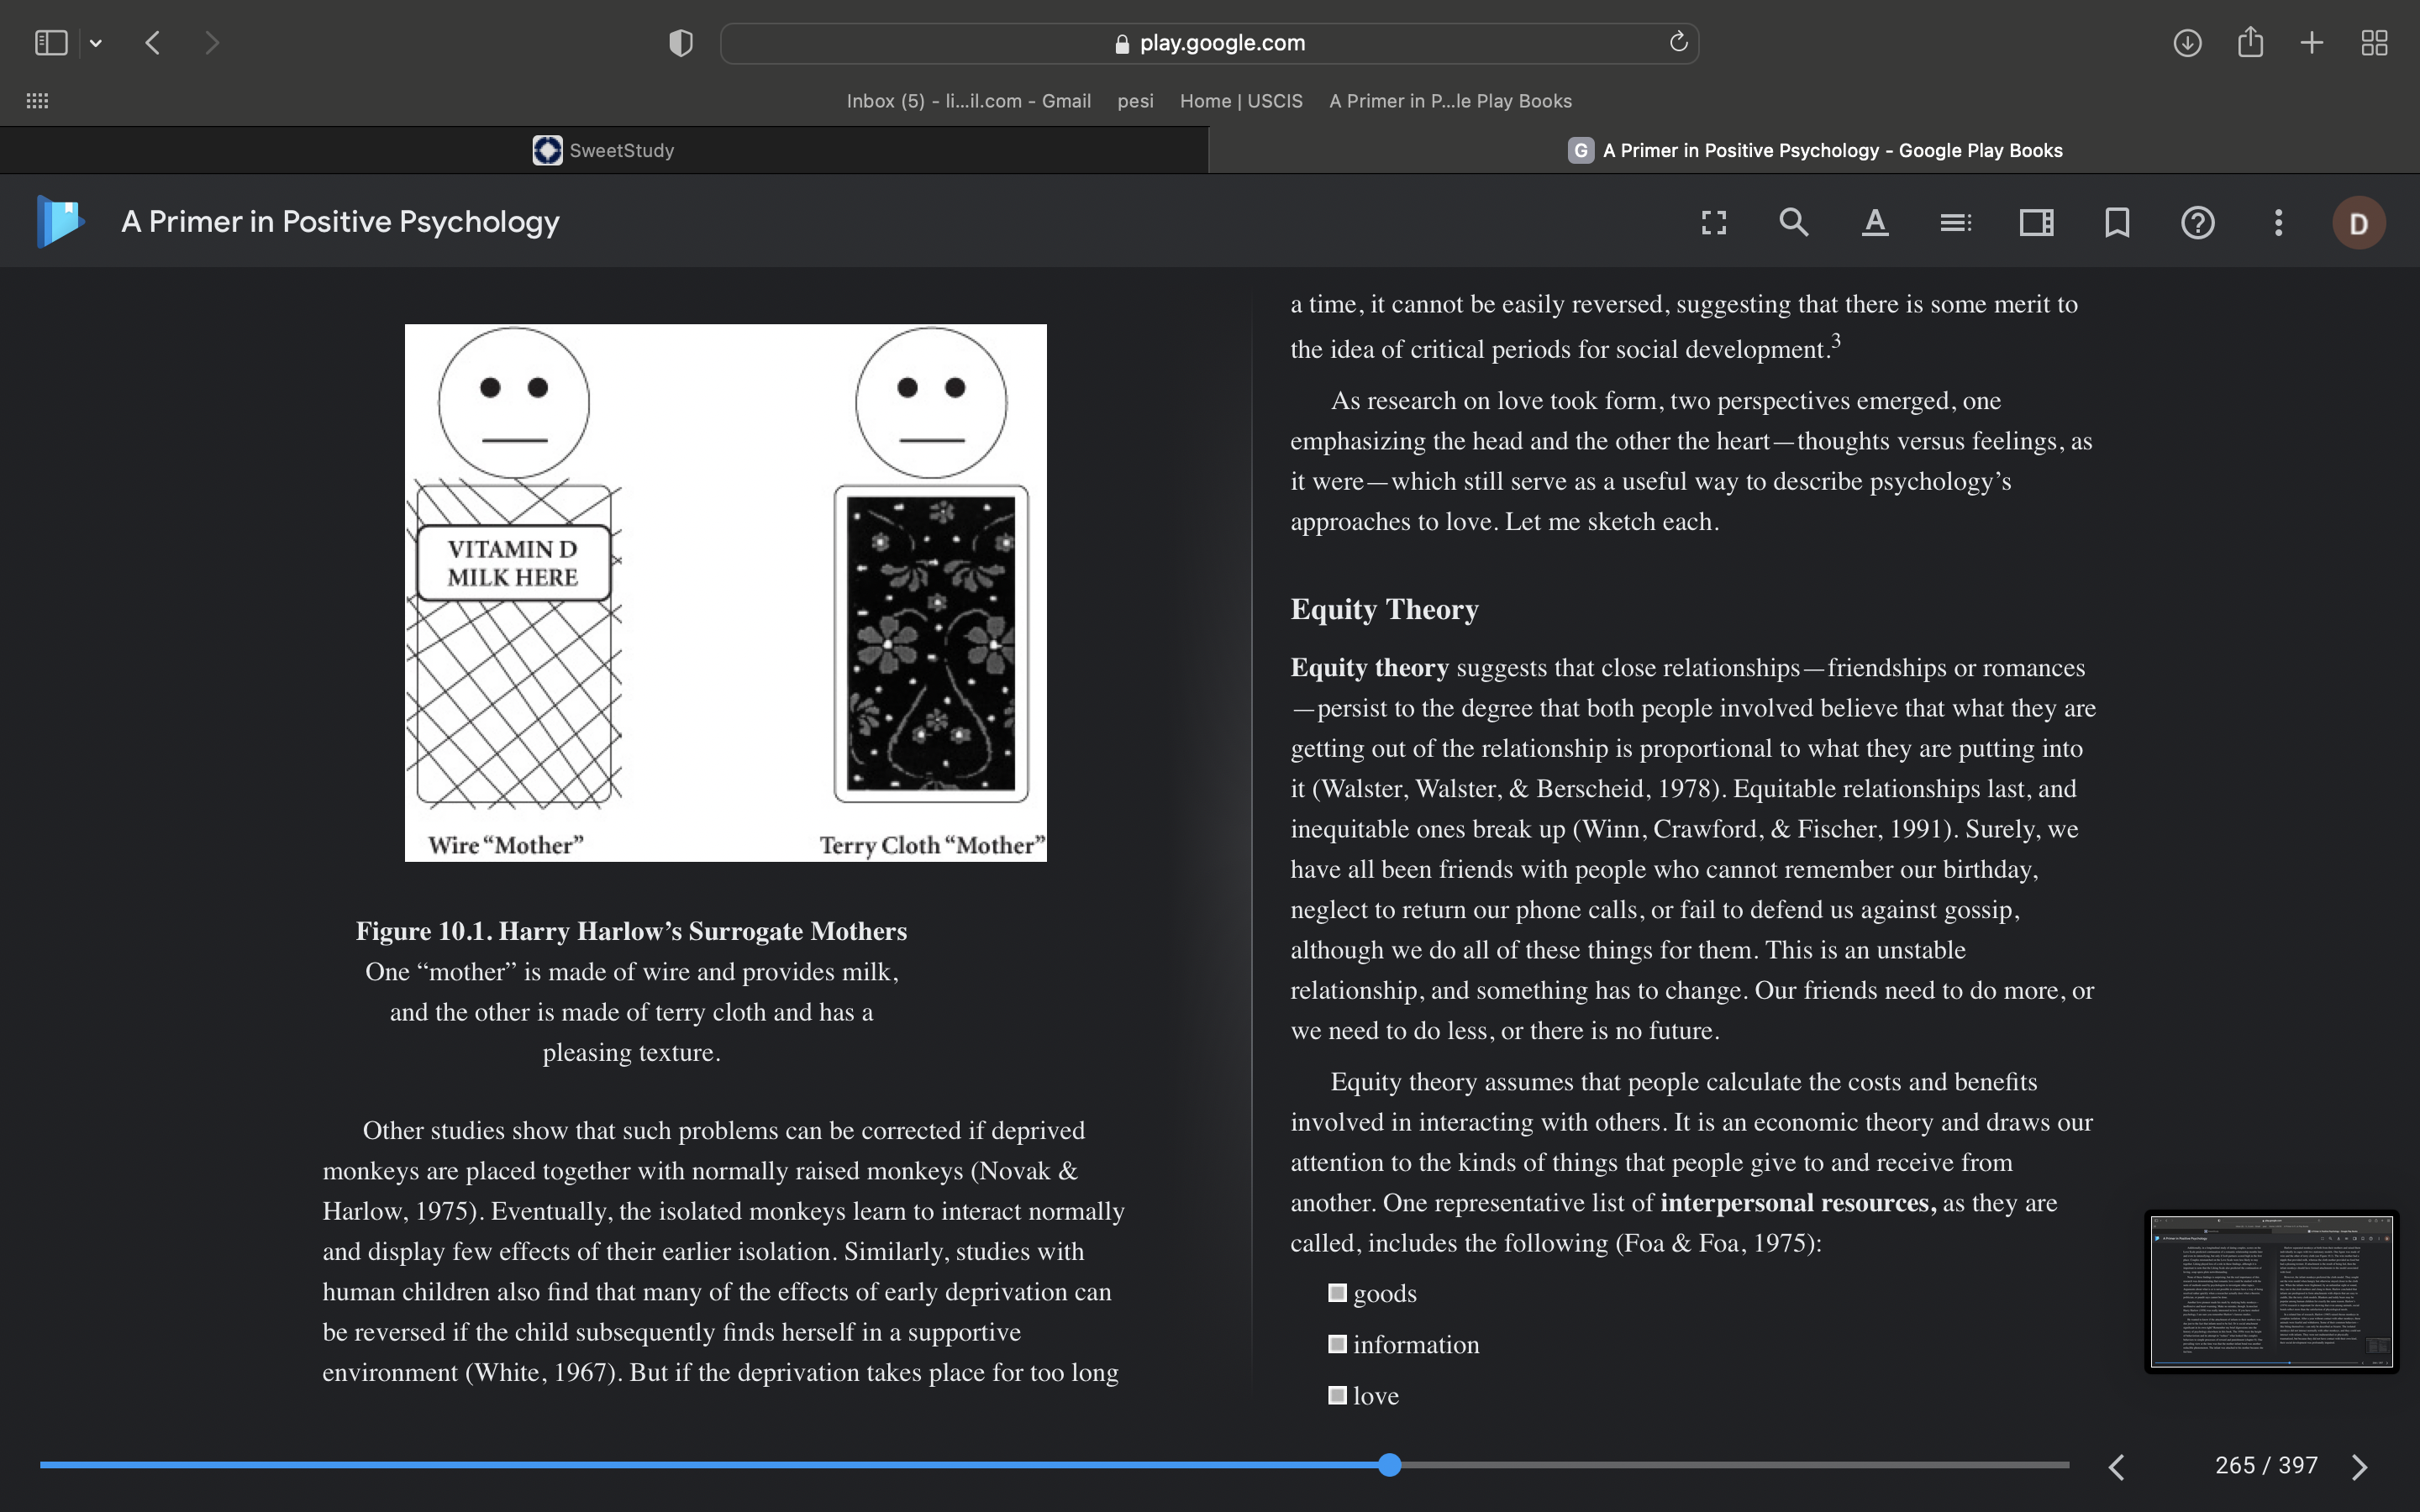Click the reading progress slider handle
Viewport: 2420px width, 1512px height.
(x=1389, y=1465)
